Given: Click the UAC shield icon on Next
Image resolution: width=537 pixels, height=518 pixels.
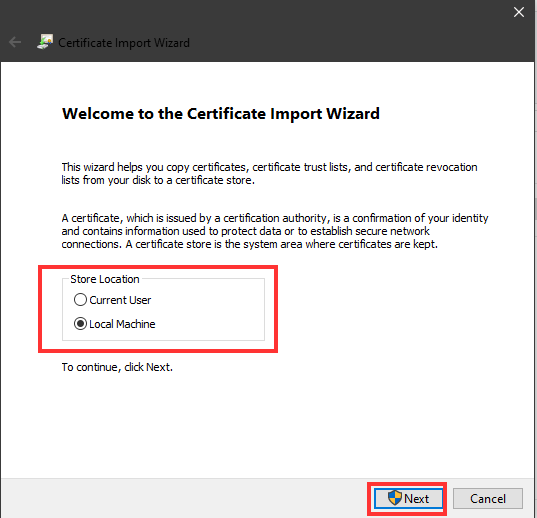Looking at the screenshot, I should coord(395,498).
